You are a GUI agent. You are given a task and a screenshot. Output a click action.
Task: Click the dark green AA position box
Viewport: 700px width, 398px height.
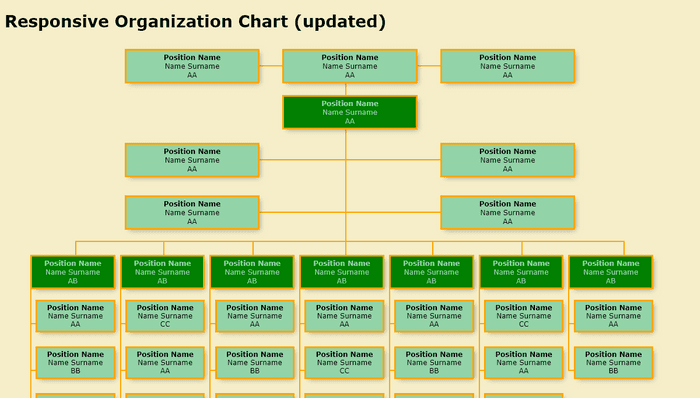click(350, 112)
